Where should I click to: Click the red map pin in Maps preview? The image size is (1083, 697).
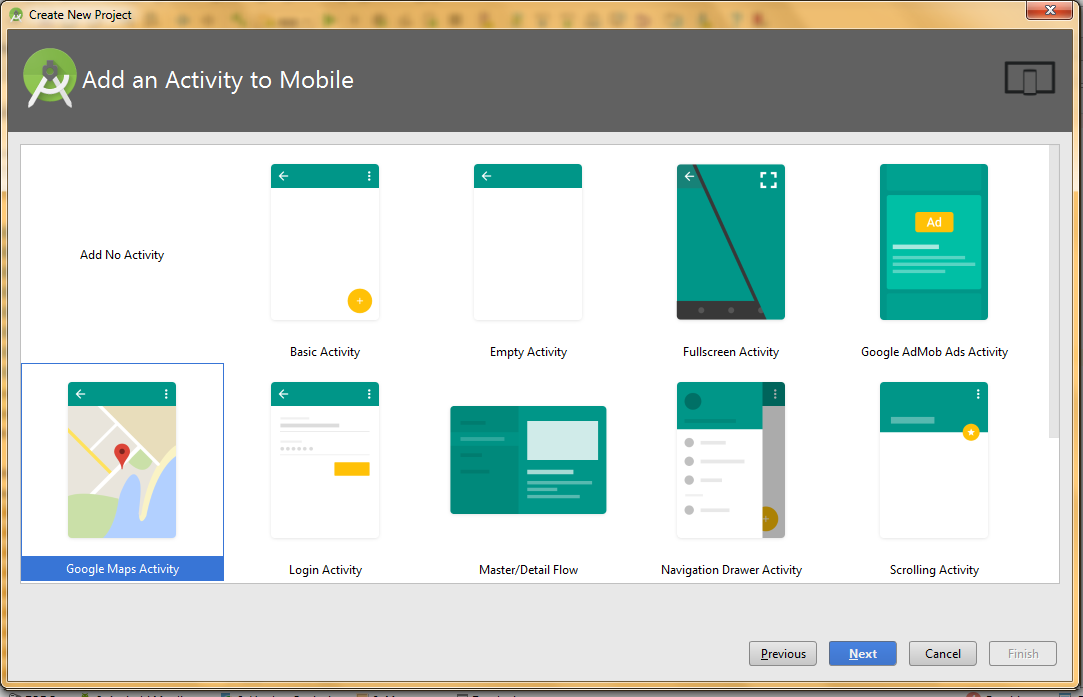[122, 456]
